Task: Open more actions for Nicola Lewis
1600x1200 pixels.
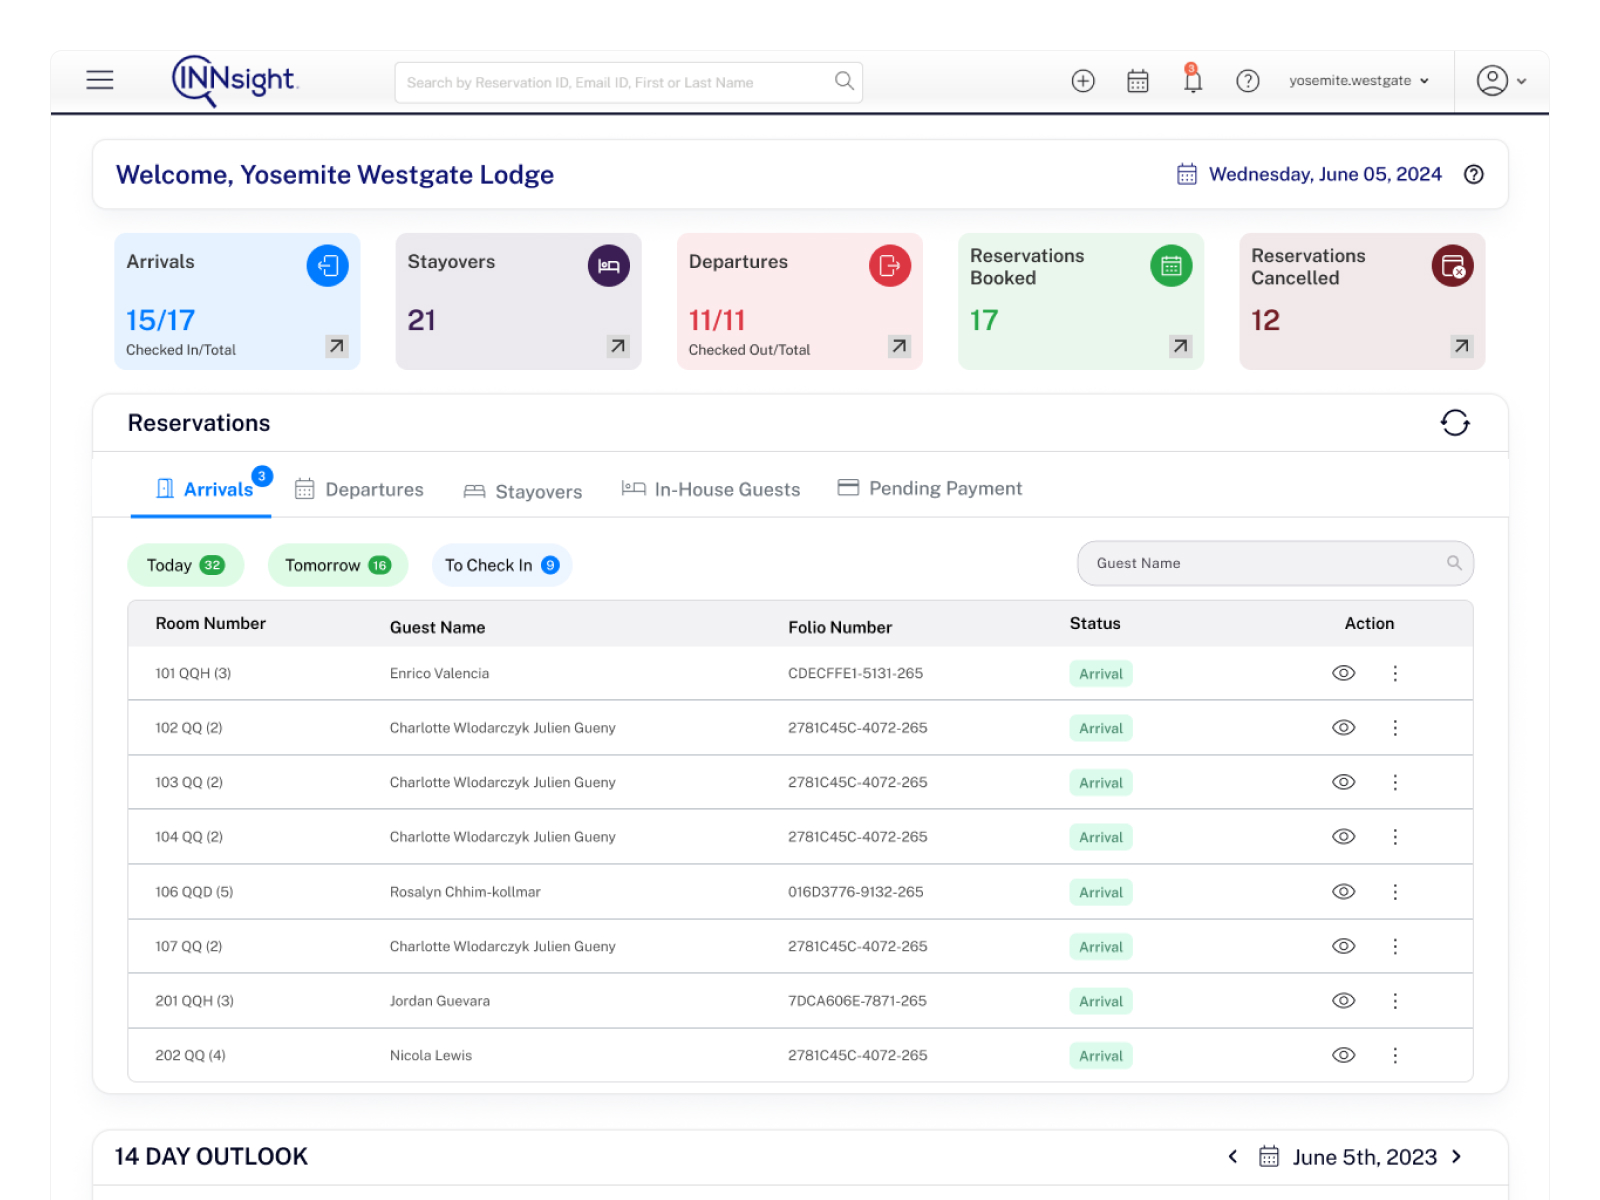Action: 1395,1055
